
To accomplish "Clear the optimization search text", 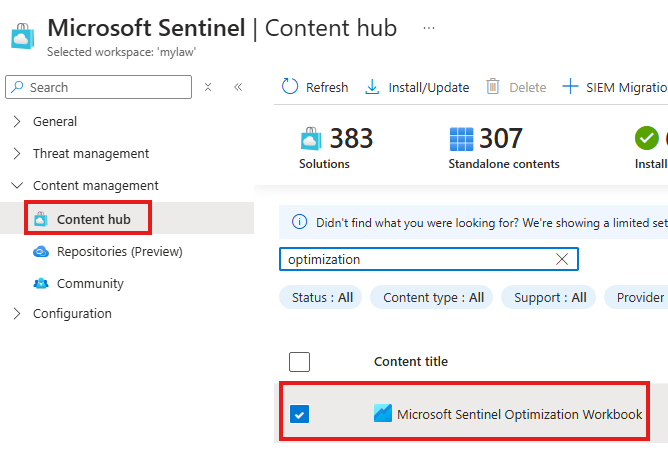I will [x=562, y=259].
